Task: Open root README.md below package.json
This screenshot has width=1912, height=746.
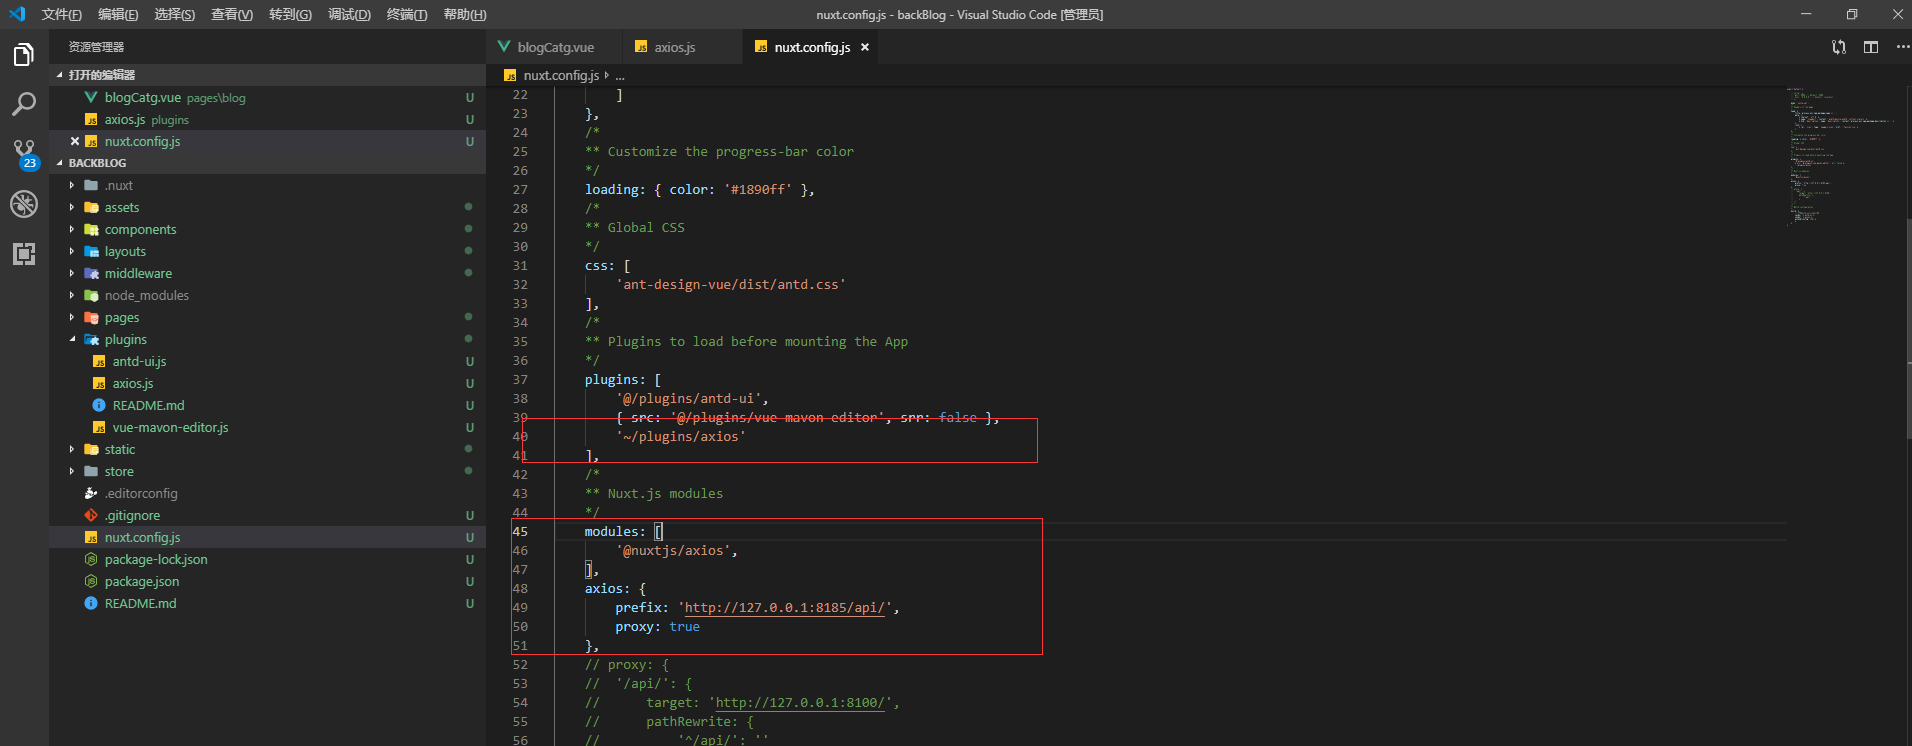Action: (x=267, y=603)
